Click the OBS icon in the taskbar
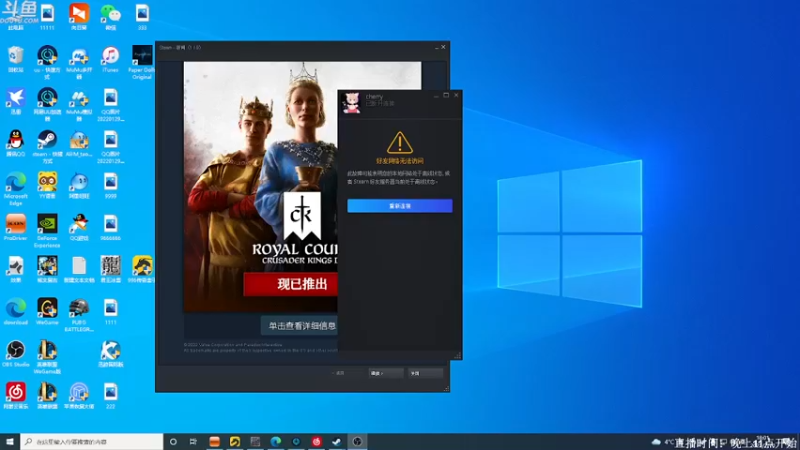Screen dimensions: 800x450 pyautogui.click(x=357, y=441)
